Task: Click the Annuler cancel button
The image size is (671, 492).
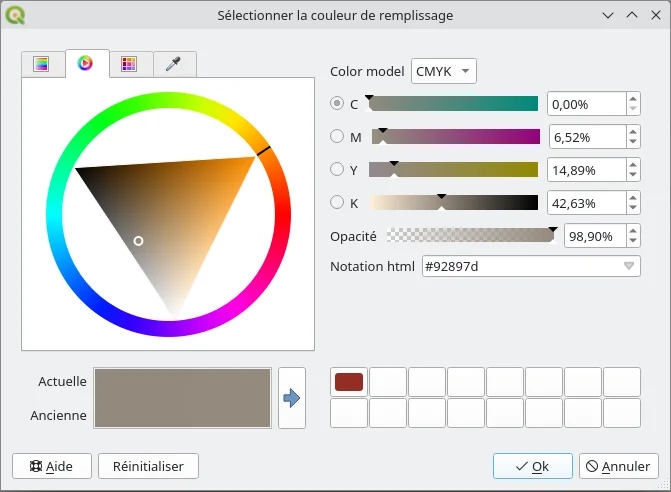Action: coord(620,466)
